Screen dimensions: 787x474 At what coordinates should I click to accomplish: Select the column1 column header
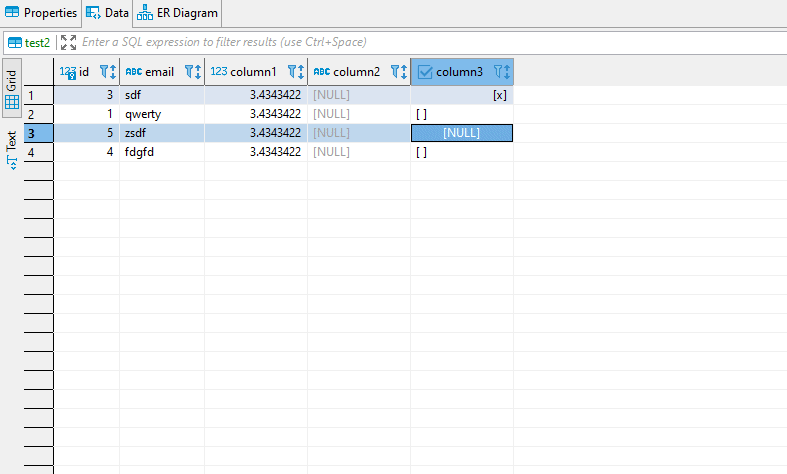coord(256,72)
